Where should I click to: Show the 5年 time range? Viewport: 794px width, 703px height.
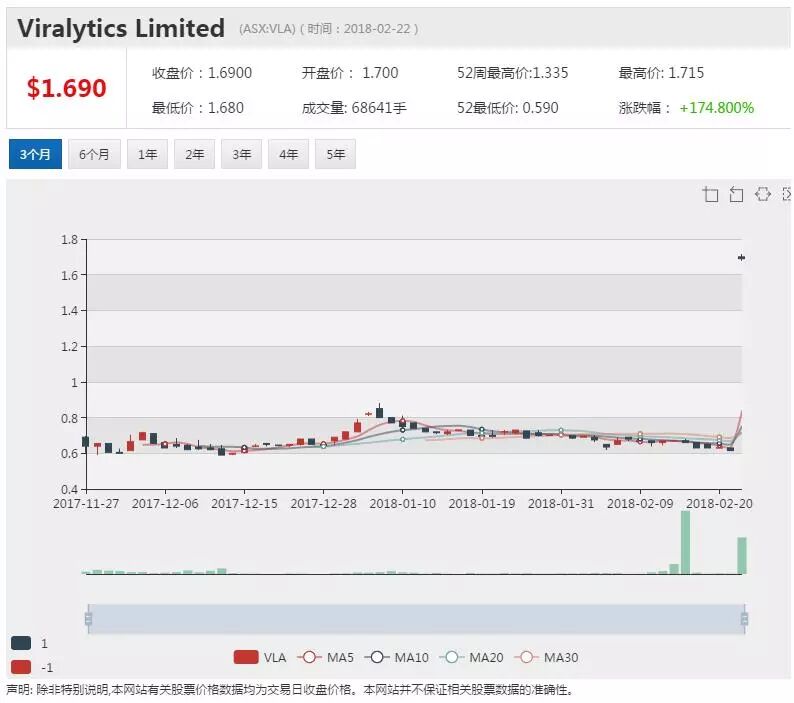point(335,154)
